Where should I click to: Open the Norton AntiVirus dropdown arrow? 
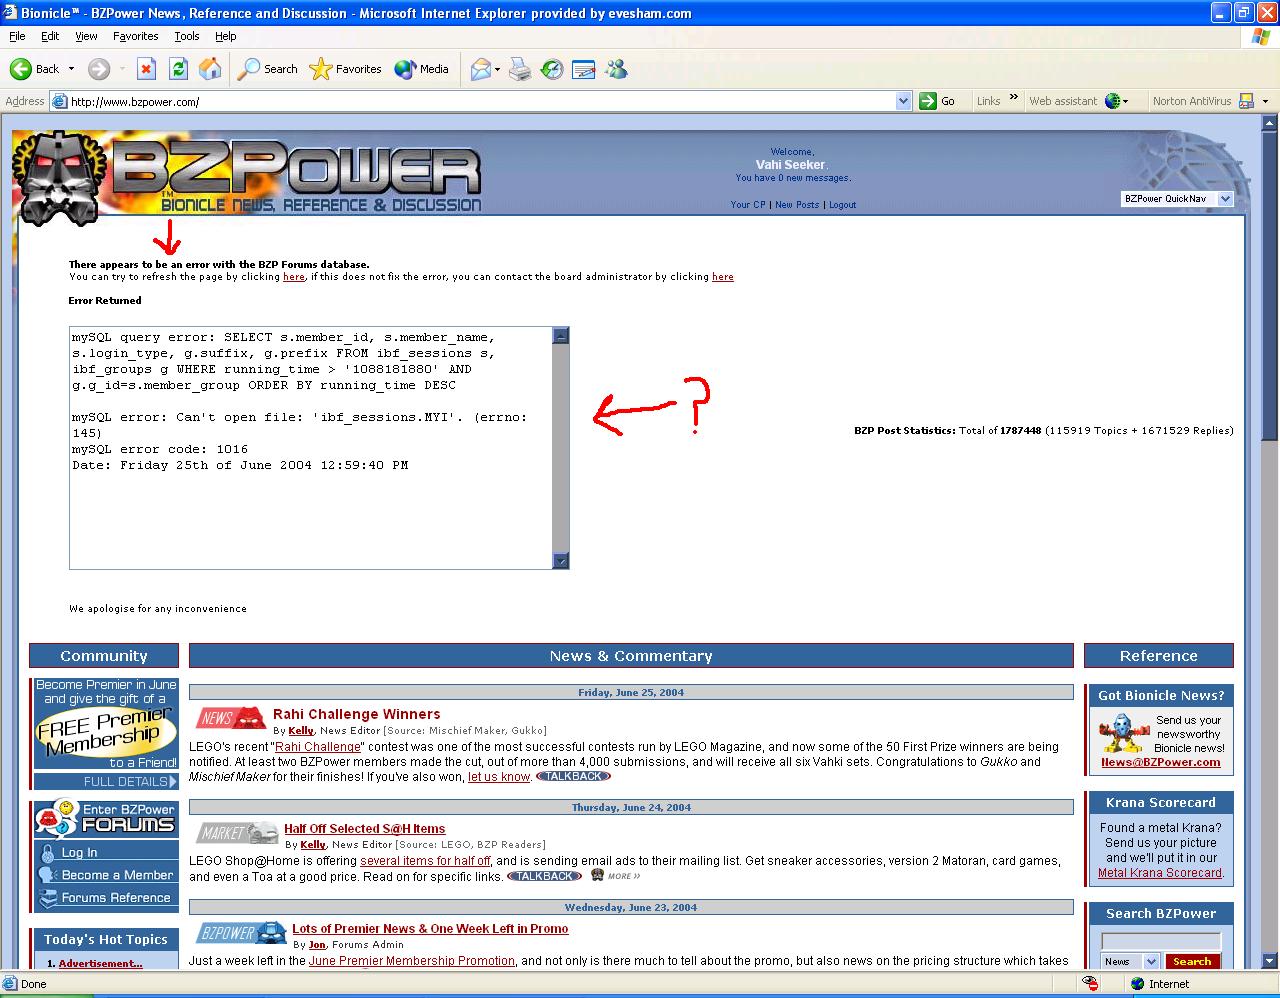[x=1265, y=101]
